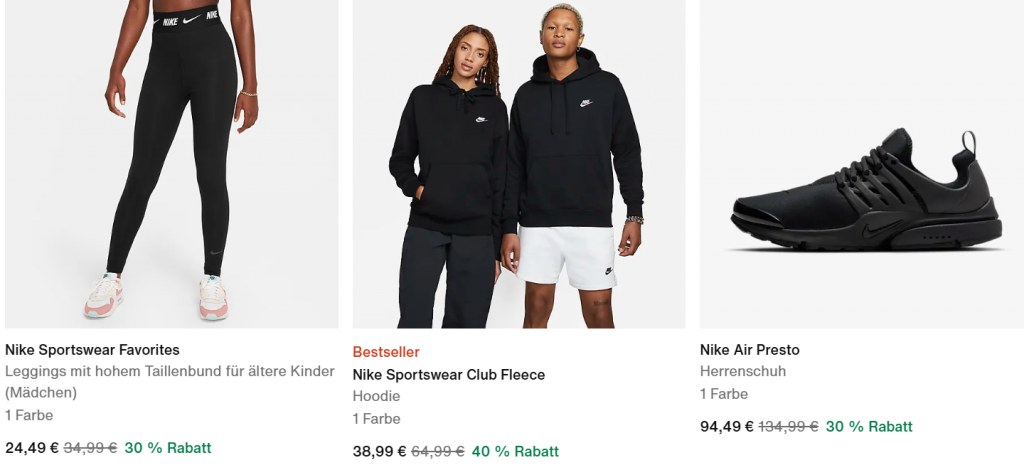The height and width of the screenshot is (470, 1024).
Task: Select the Nike Air Presto title
Action: click(x=750, y=350)
